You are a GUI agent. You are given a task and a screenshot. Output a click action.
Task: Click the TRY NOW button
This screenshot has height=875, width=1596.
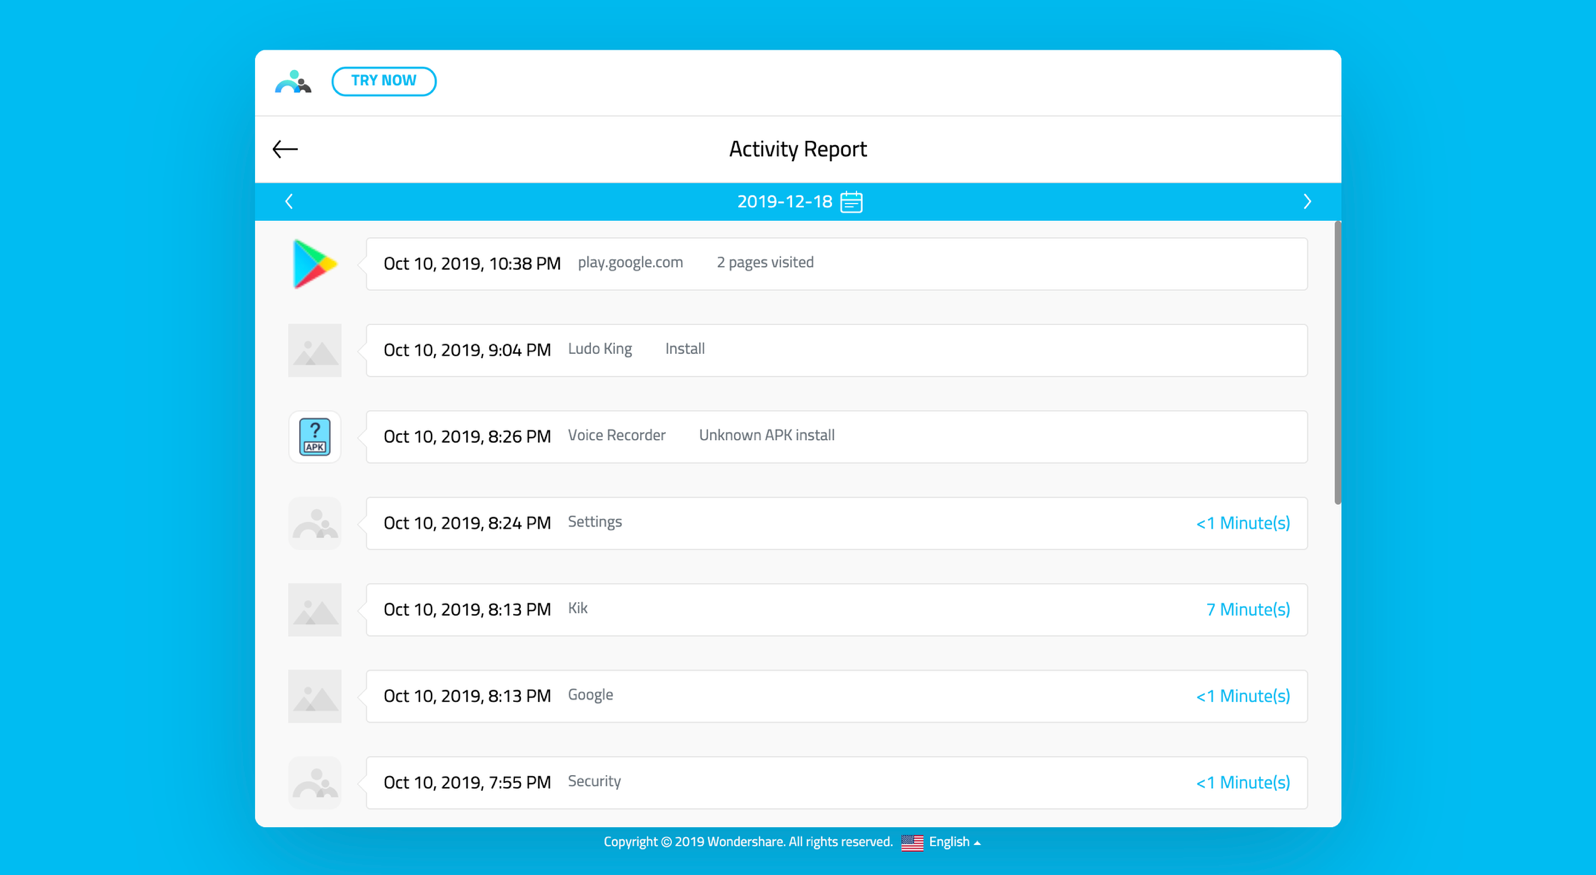point(384,81)
